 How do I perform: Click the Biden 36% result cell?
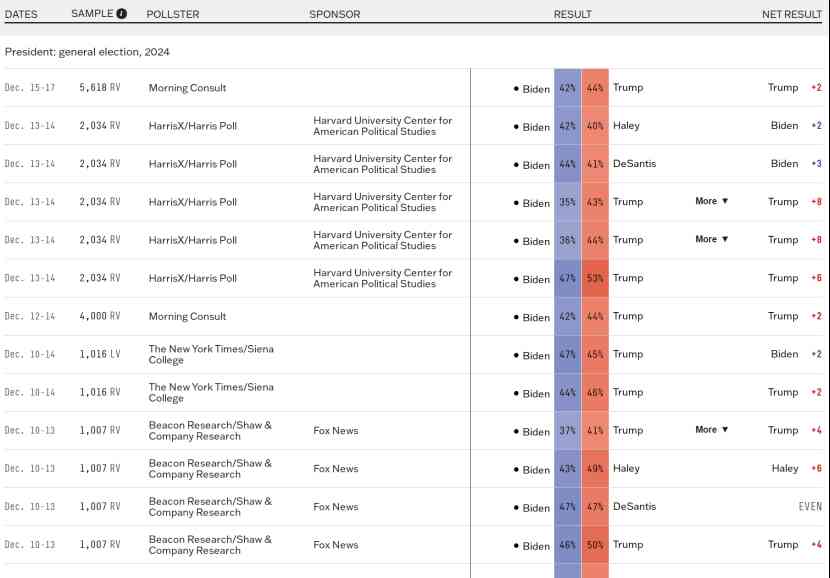click(x=567, y=240)
